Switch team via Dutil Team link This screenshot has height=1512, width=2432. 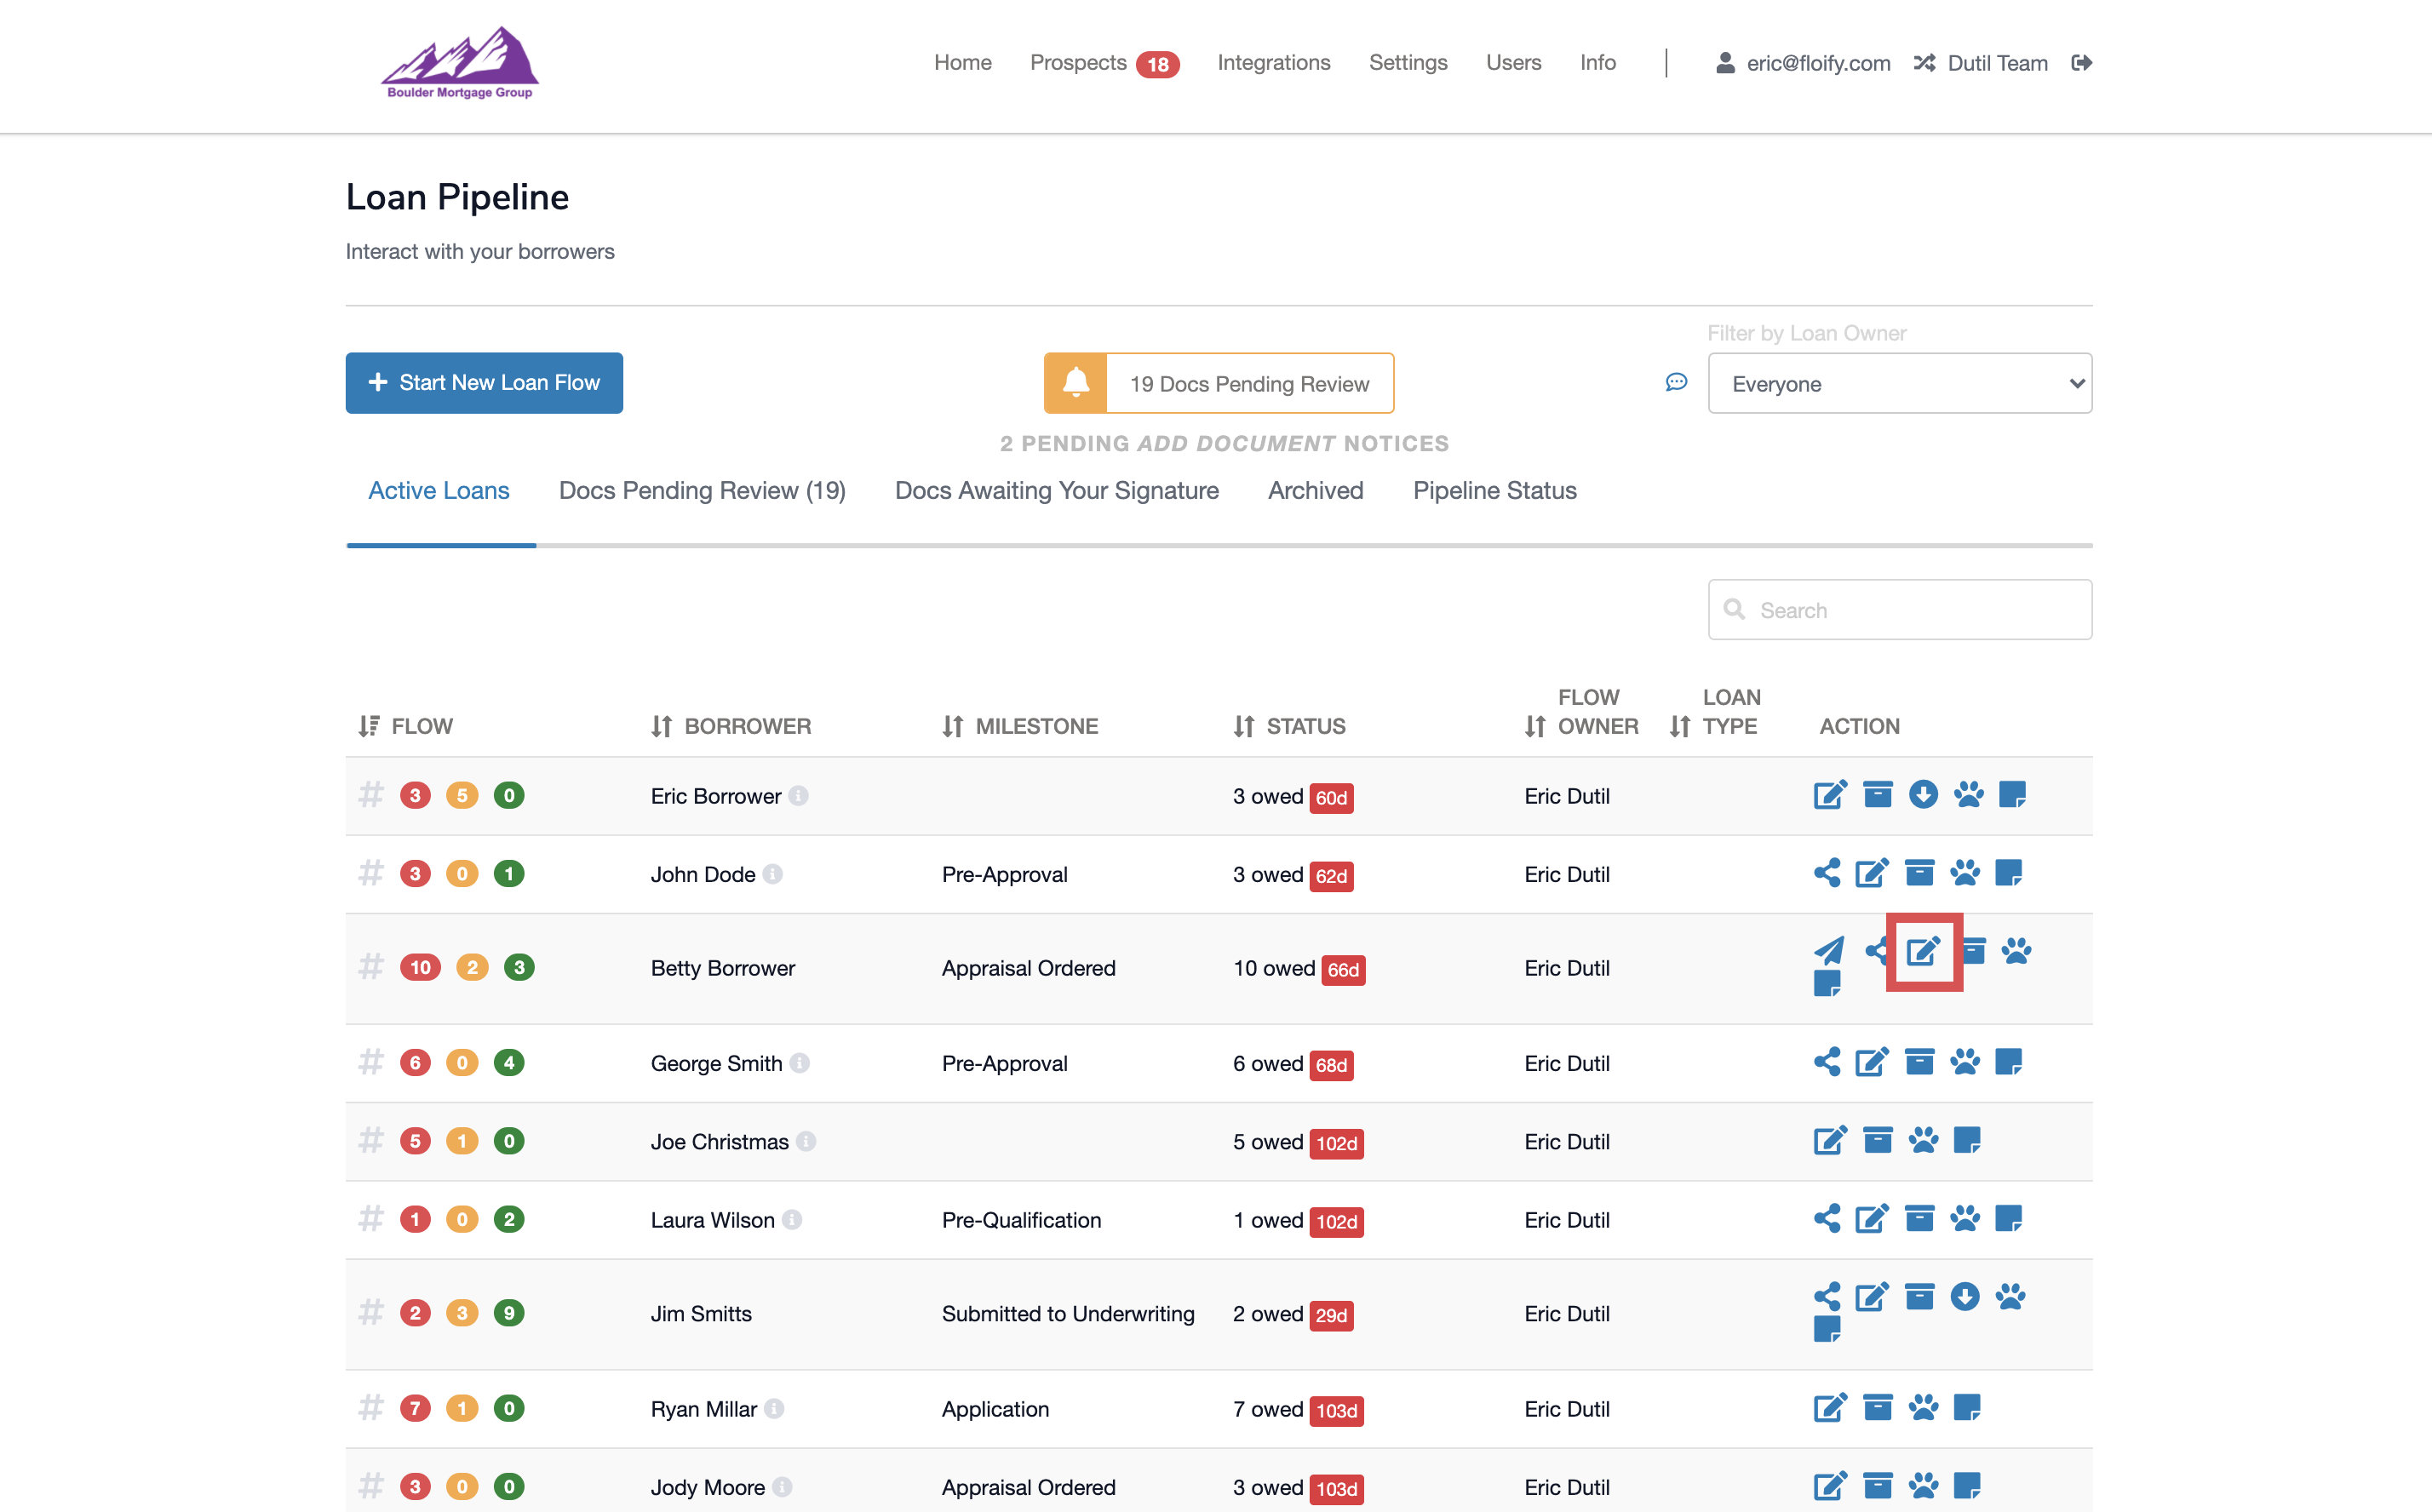click(1981, 63)
